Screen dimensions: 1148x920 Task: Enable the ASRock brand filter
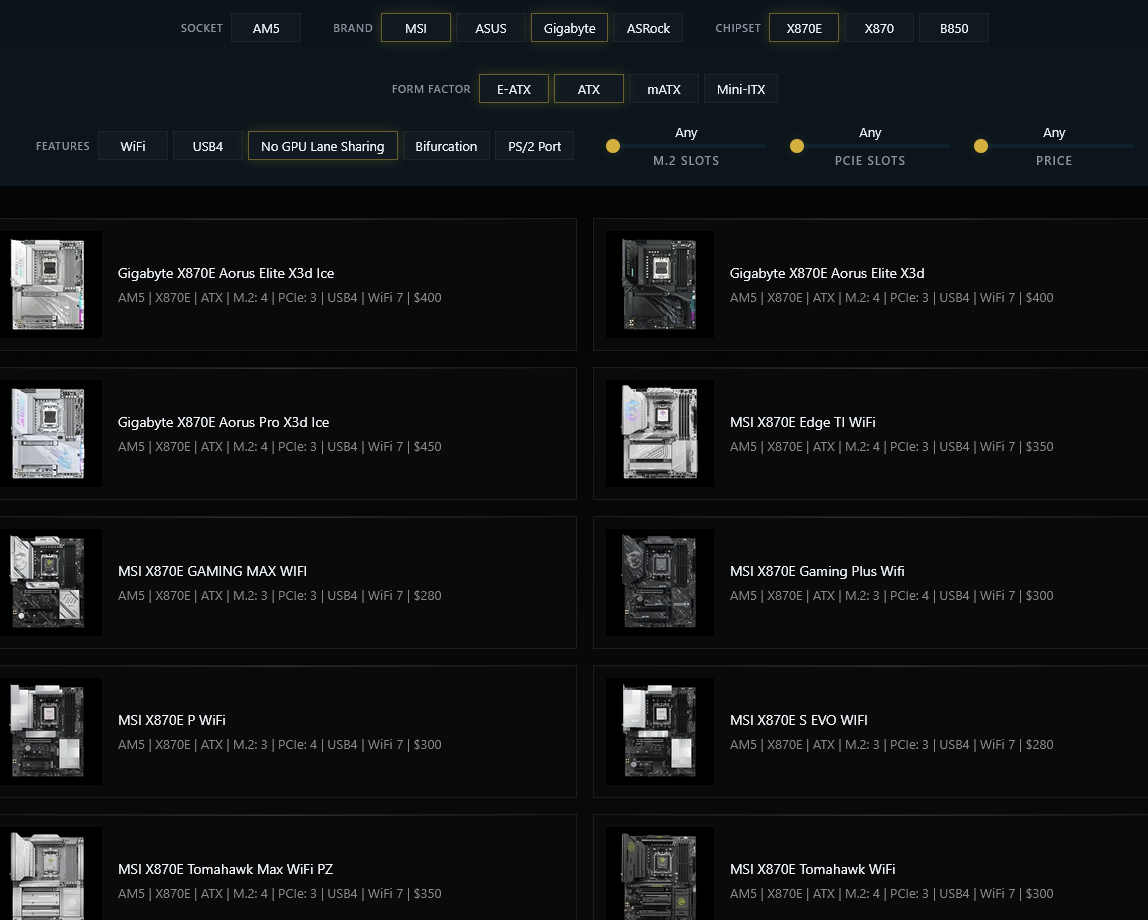[648, 28]
